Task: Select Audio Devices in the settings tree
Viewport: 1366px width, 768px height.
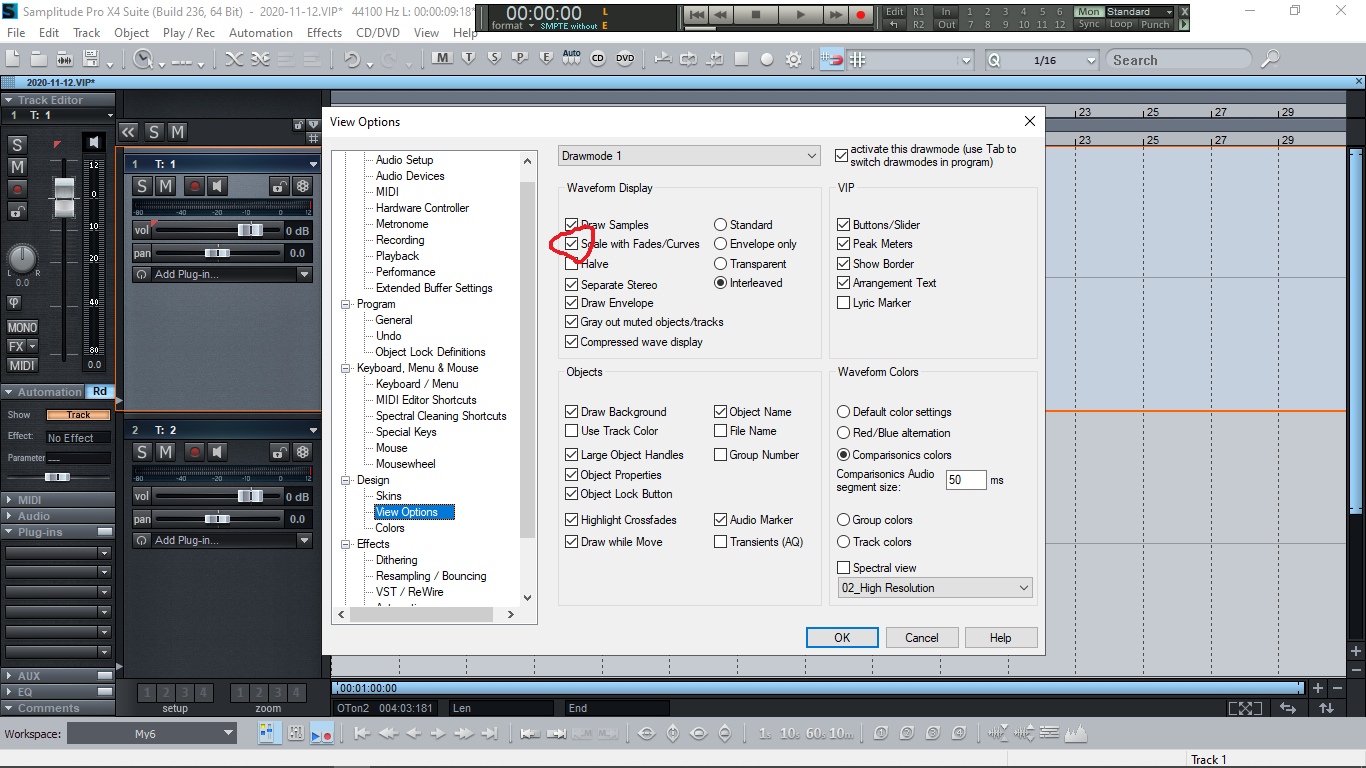Action: [410, 176]
